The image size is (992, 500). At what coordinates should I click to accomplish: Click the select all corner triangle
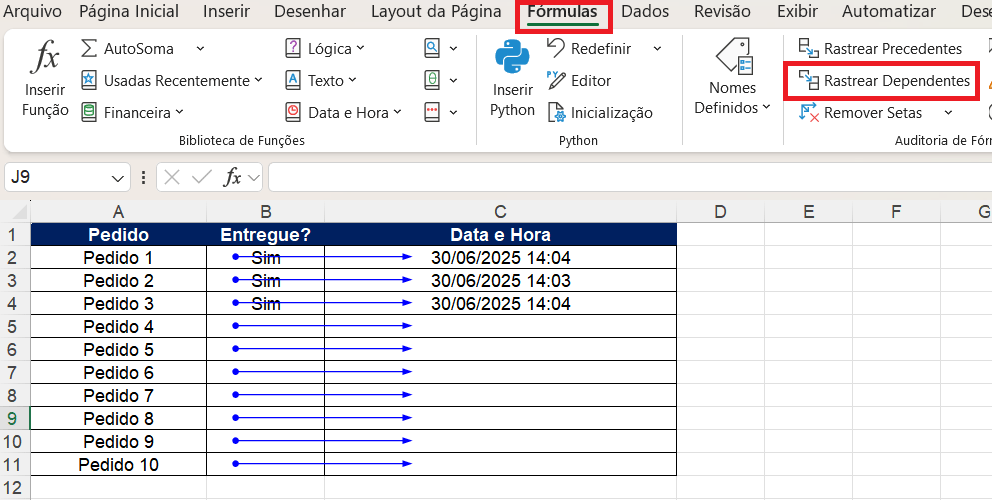(20, 211)
